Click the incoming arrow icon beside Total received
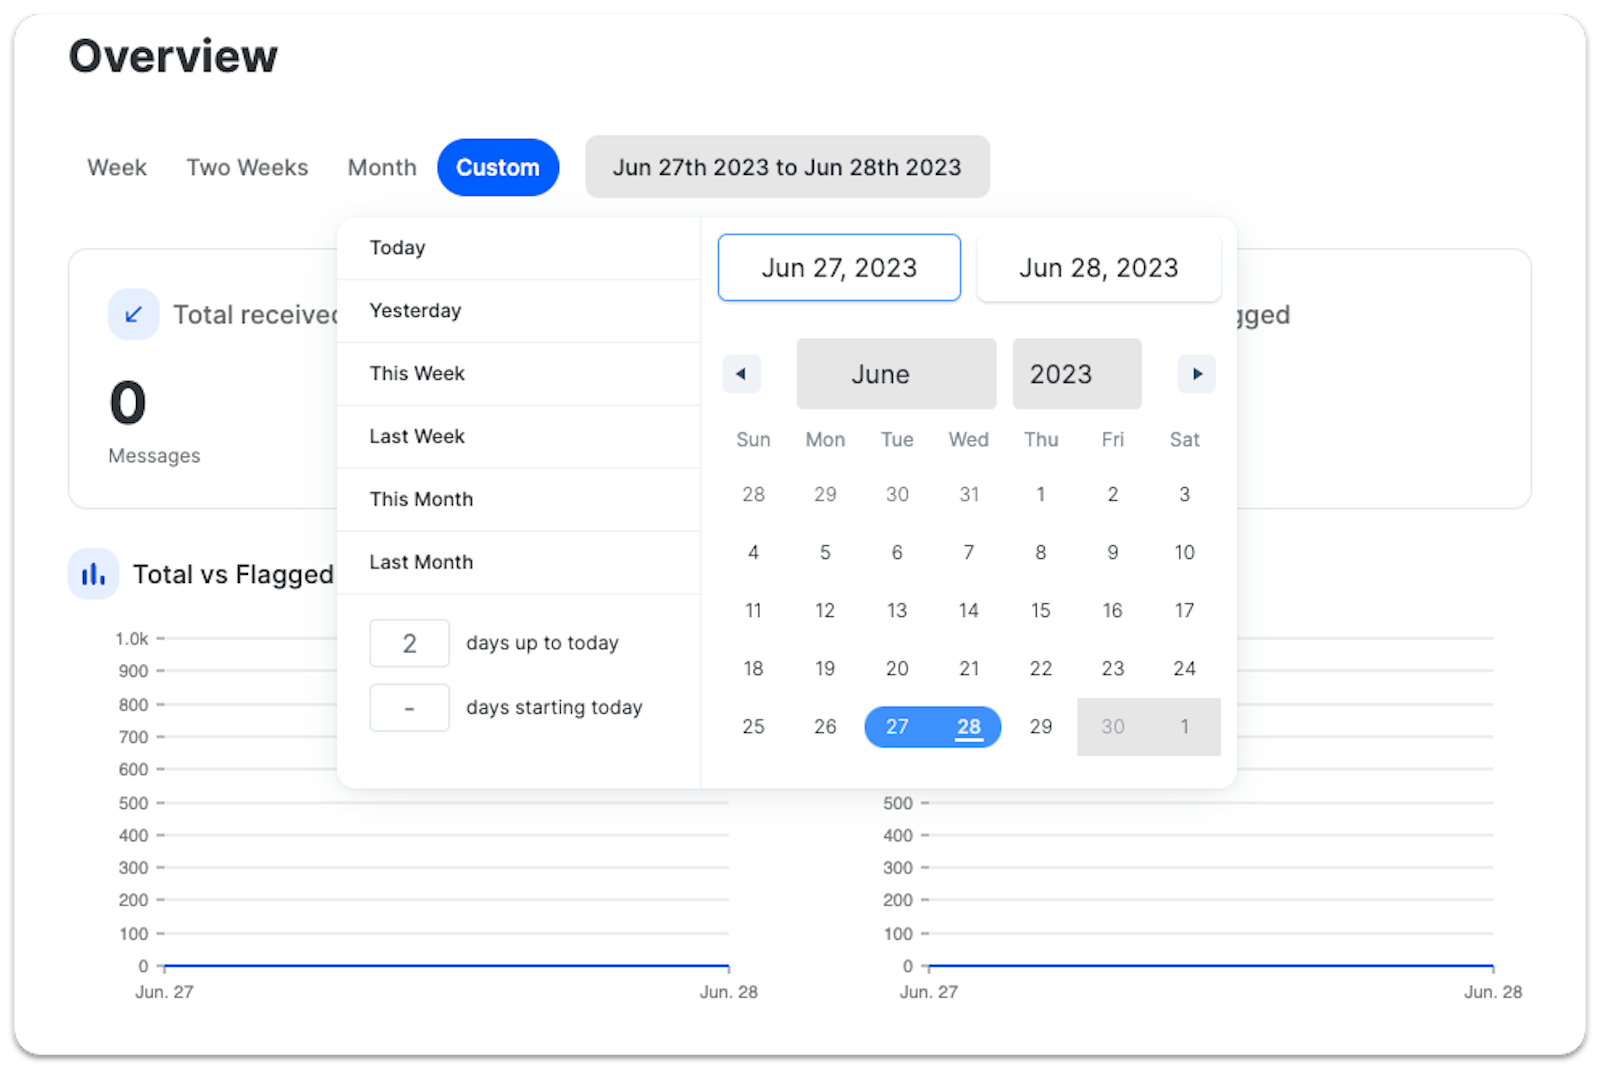Viewport: 1600px width, 1069px height. point(133,314)
